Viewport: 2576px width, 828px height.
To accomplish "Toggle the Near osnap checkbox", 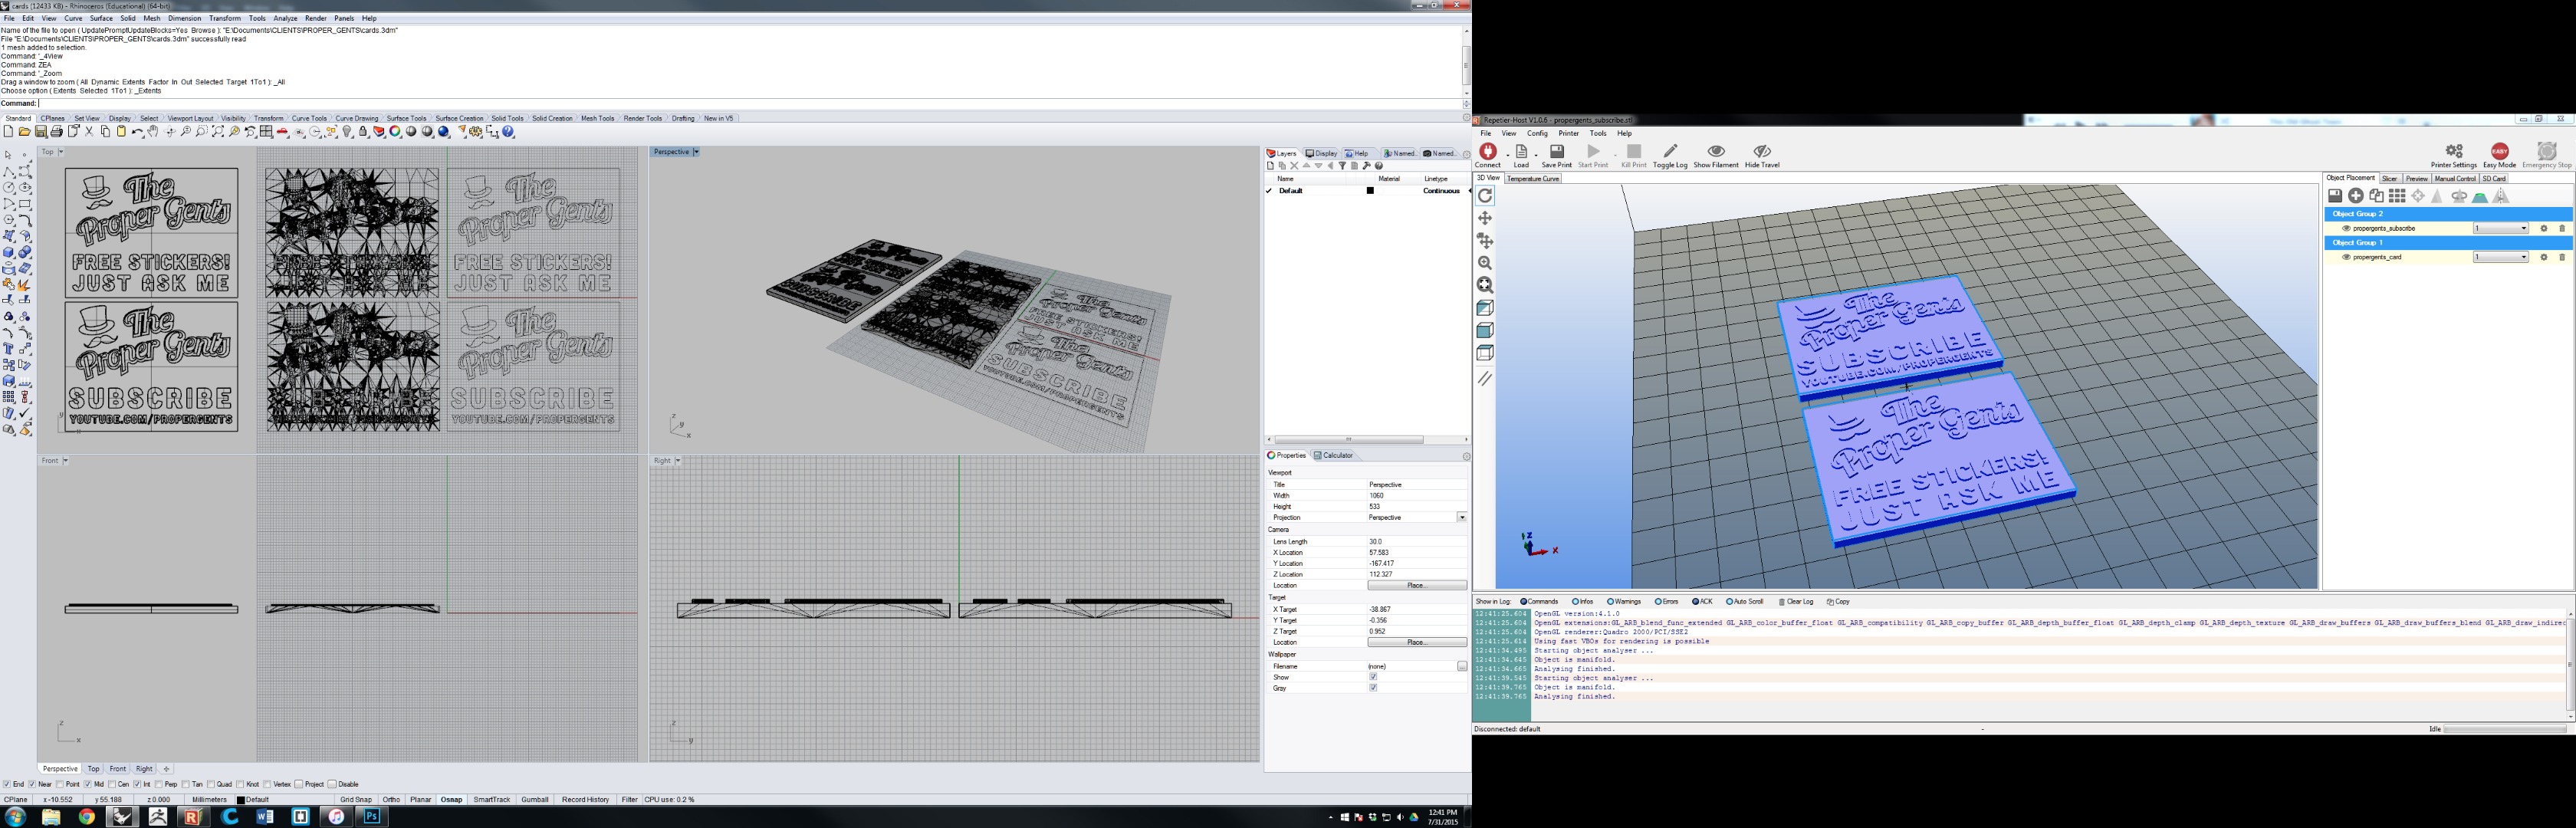I will point(31,784).
